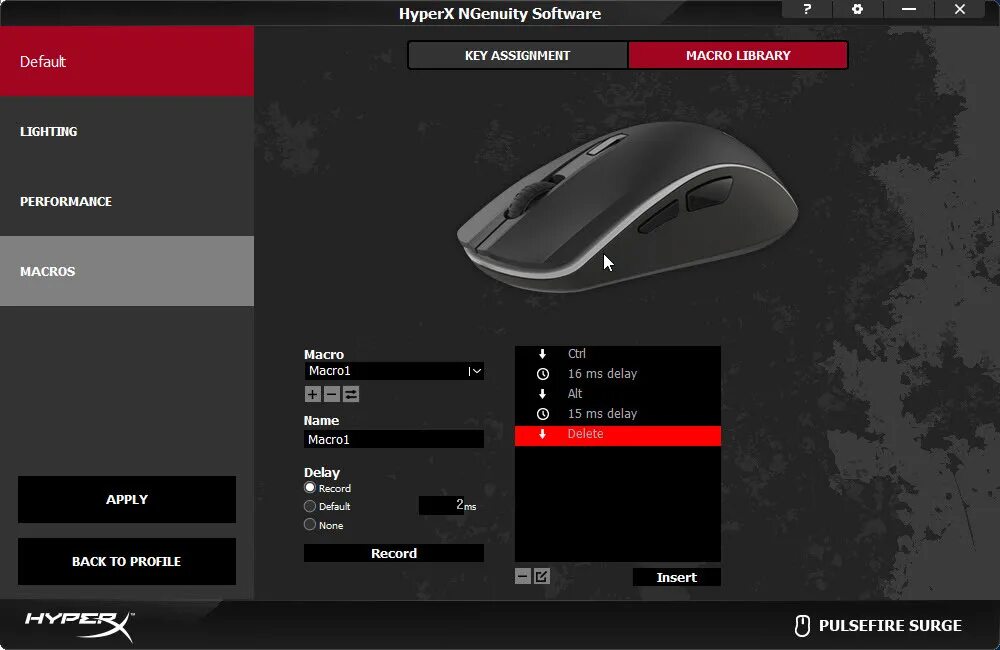This screenshot has width=1000, height=650.
Task: Select the Default profile
Action: (x=127, y=61)
